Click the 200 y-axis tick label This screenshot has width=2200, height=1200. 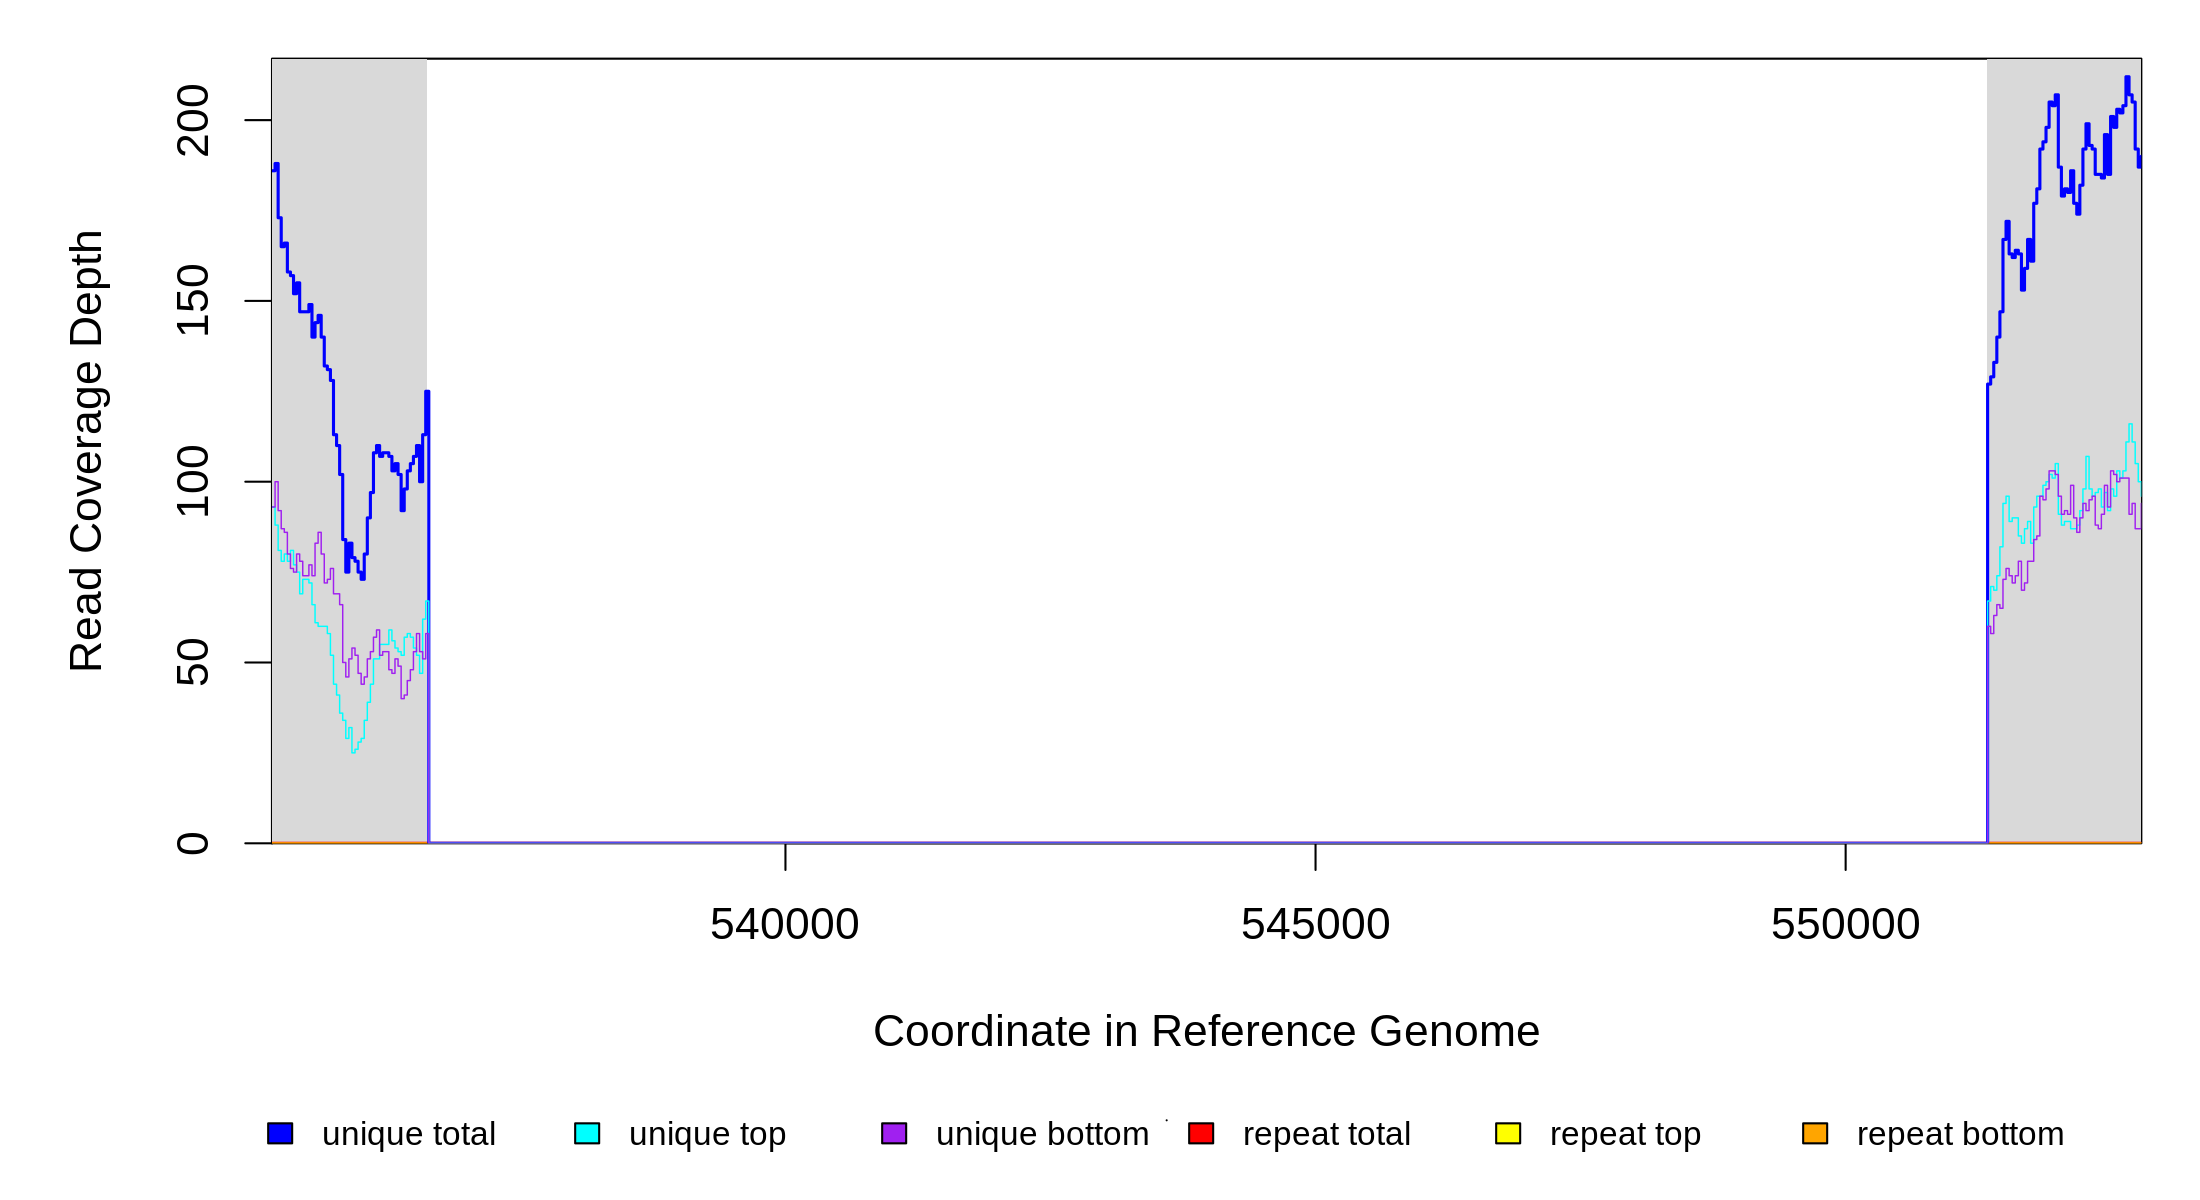point(193,120)
